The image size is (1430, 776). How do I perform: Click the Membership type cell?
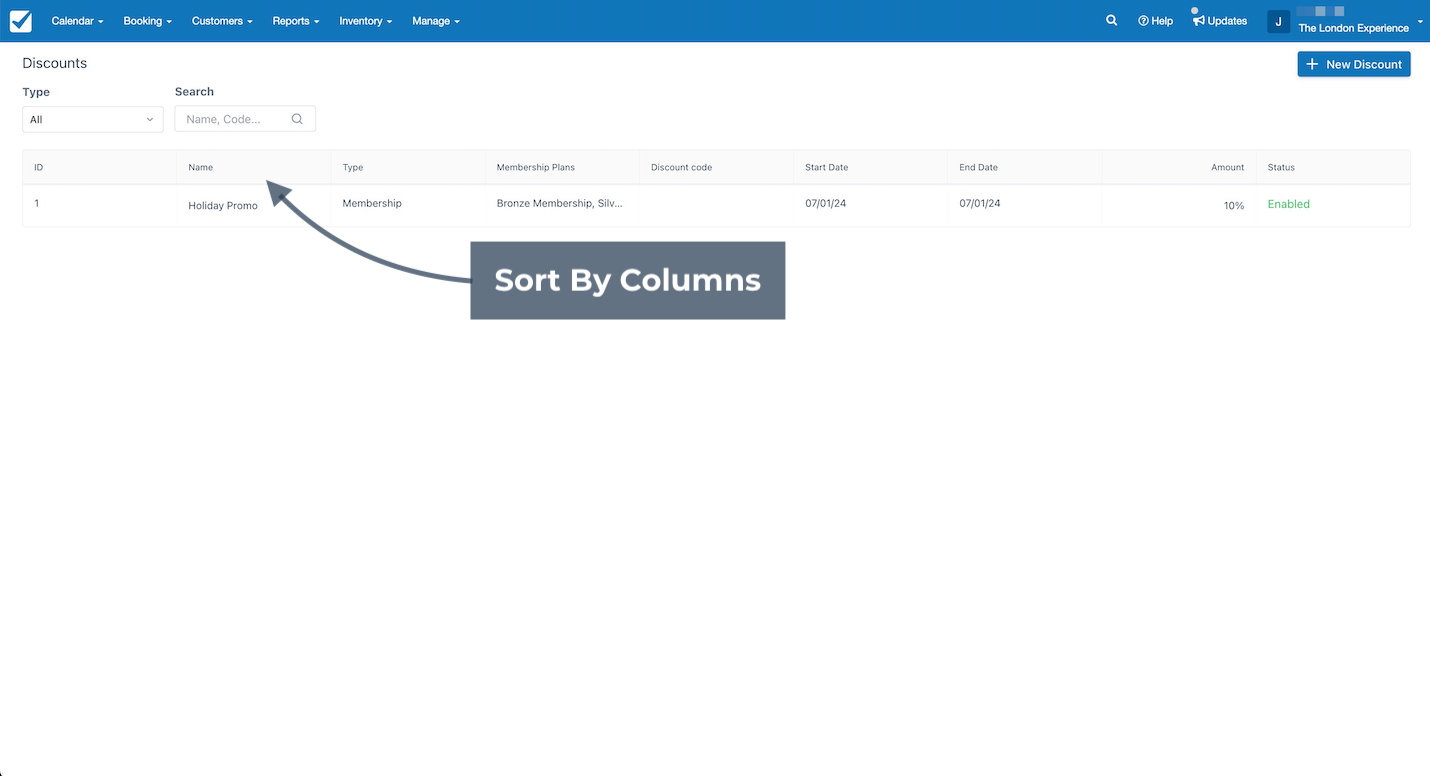[372, 203]
